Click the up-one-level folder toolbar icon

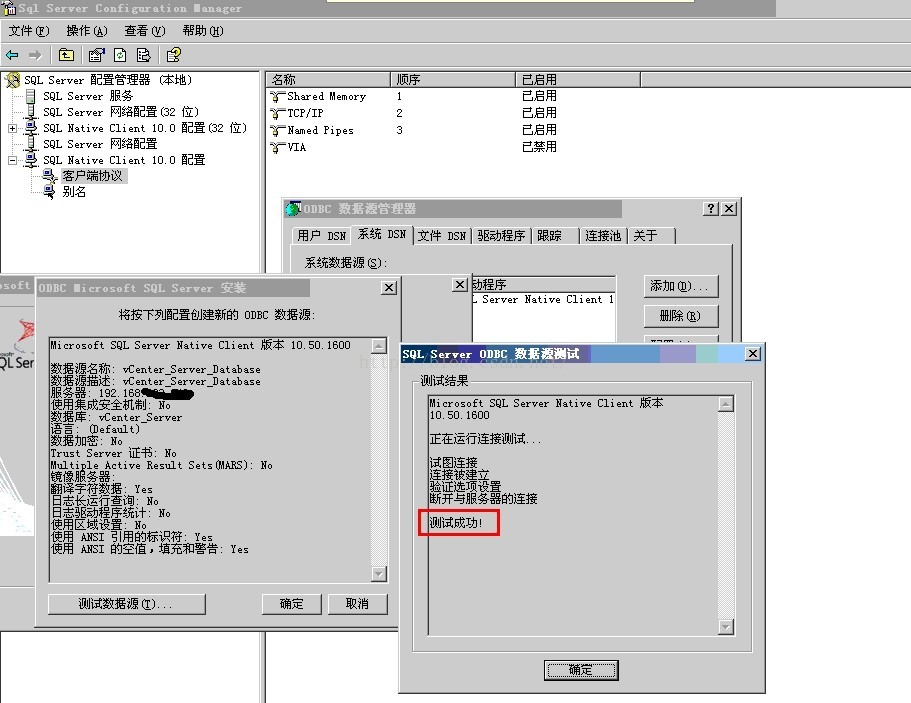tap(66, 55)
